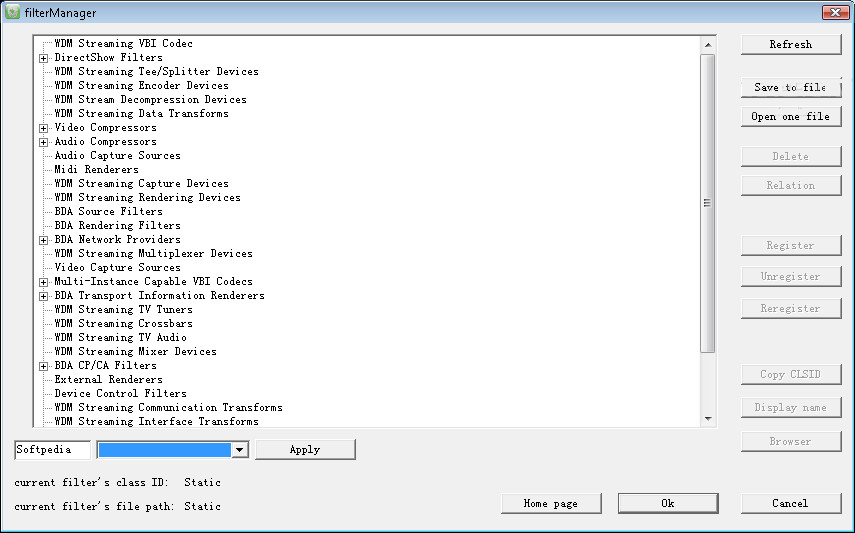This screenshot has width=855, height=533.
Task: Click the Apply button
Action: click(x=305, y=450)
